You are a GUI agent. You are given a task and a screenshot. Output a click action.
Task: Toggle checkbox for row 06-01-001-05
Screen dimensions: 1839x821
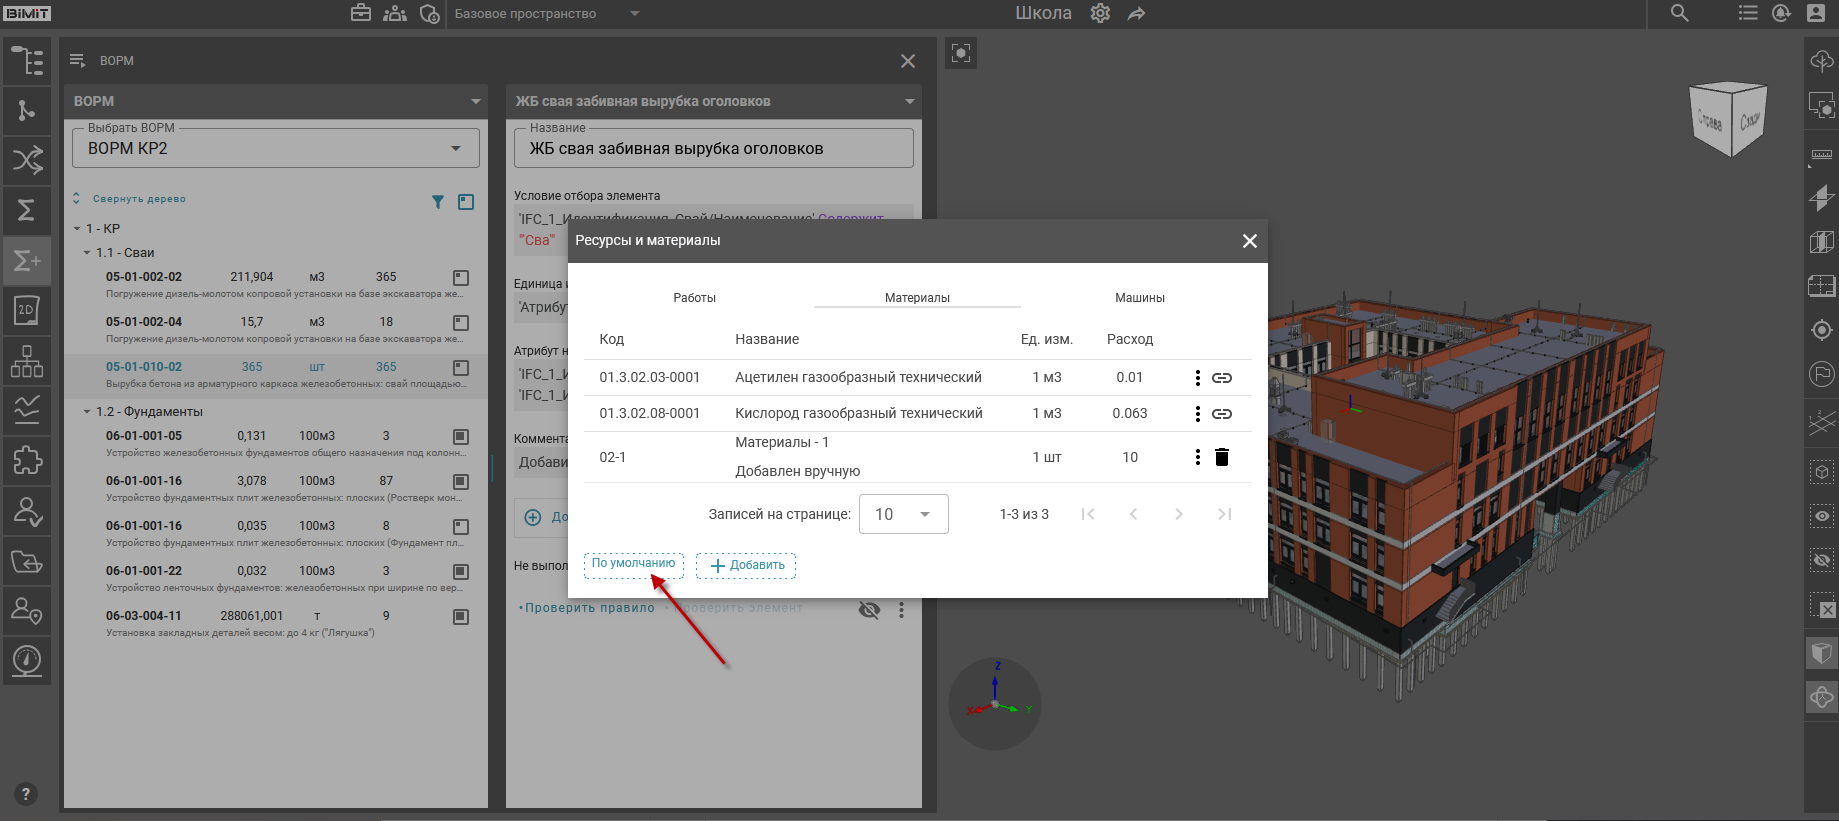(x=461, y=437)
